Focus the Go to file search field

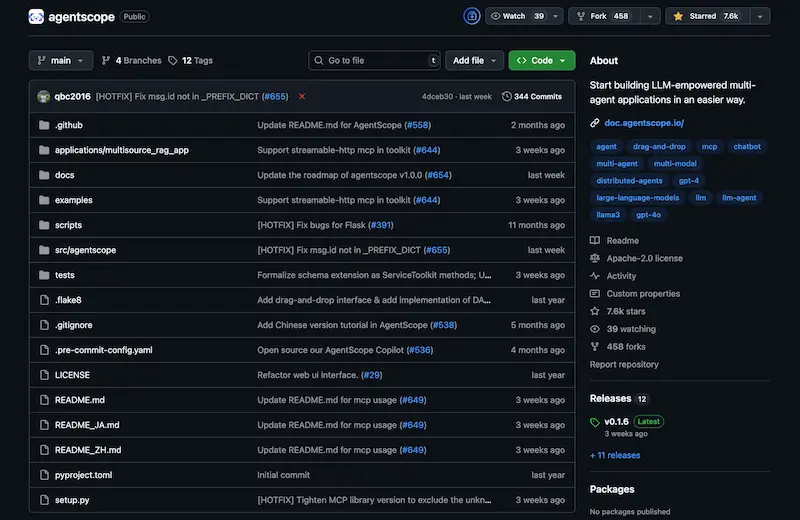374,60
